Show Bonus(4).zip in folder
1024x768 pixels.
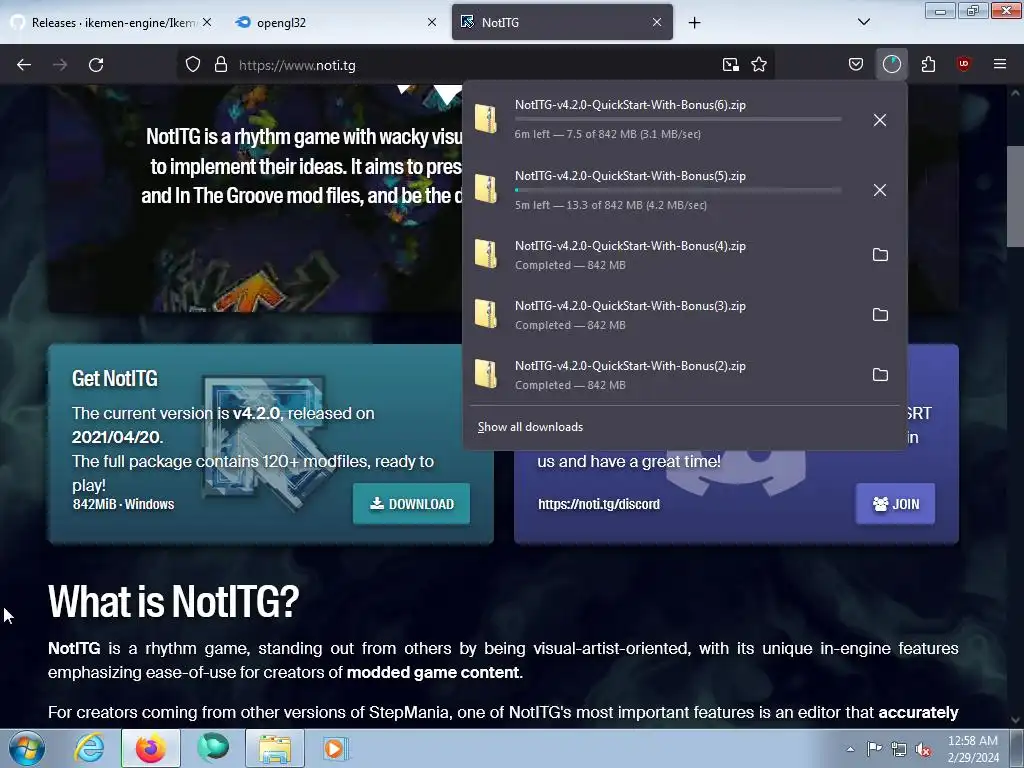(880, 255)
